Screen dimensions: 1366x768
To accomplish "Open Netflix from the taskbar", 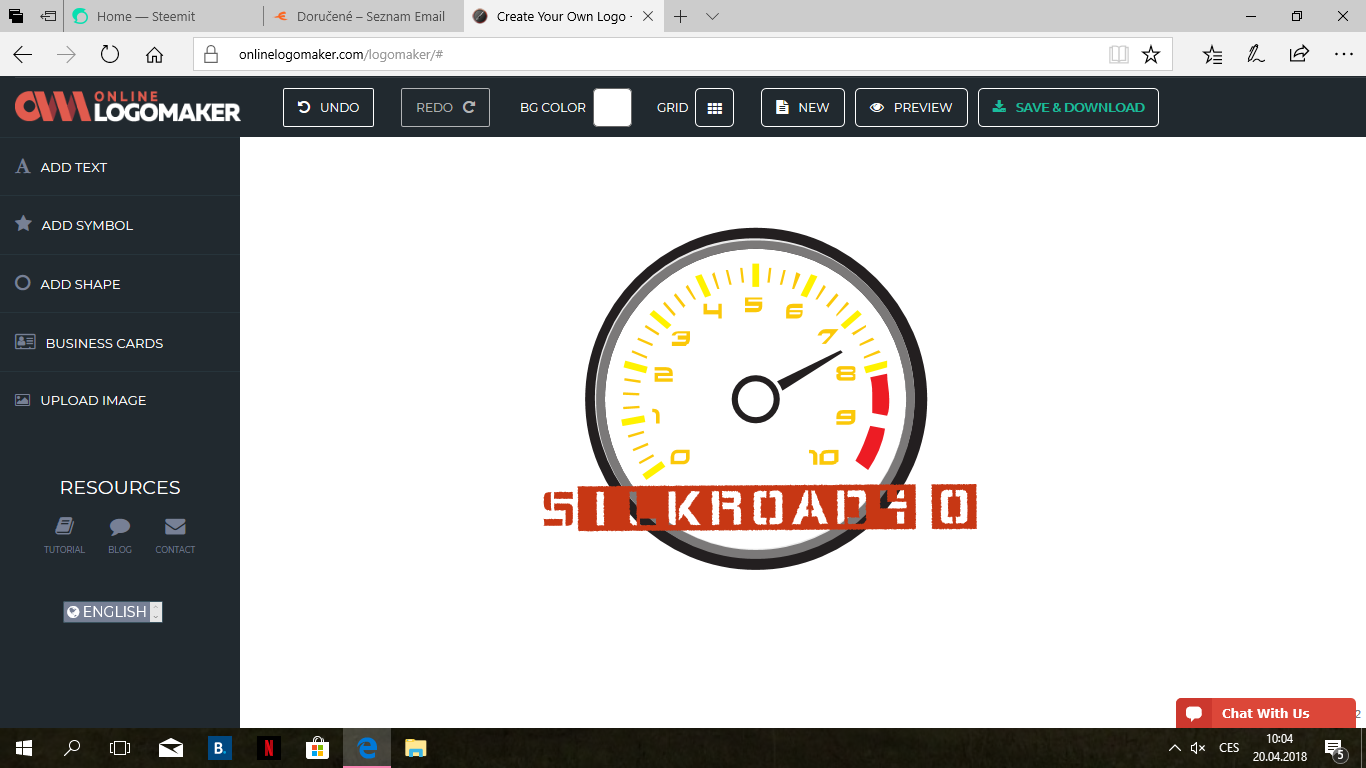I will (269, 747).
